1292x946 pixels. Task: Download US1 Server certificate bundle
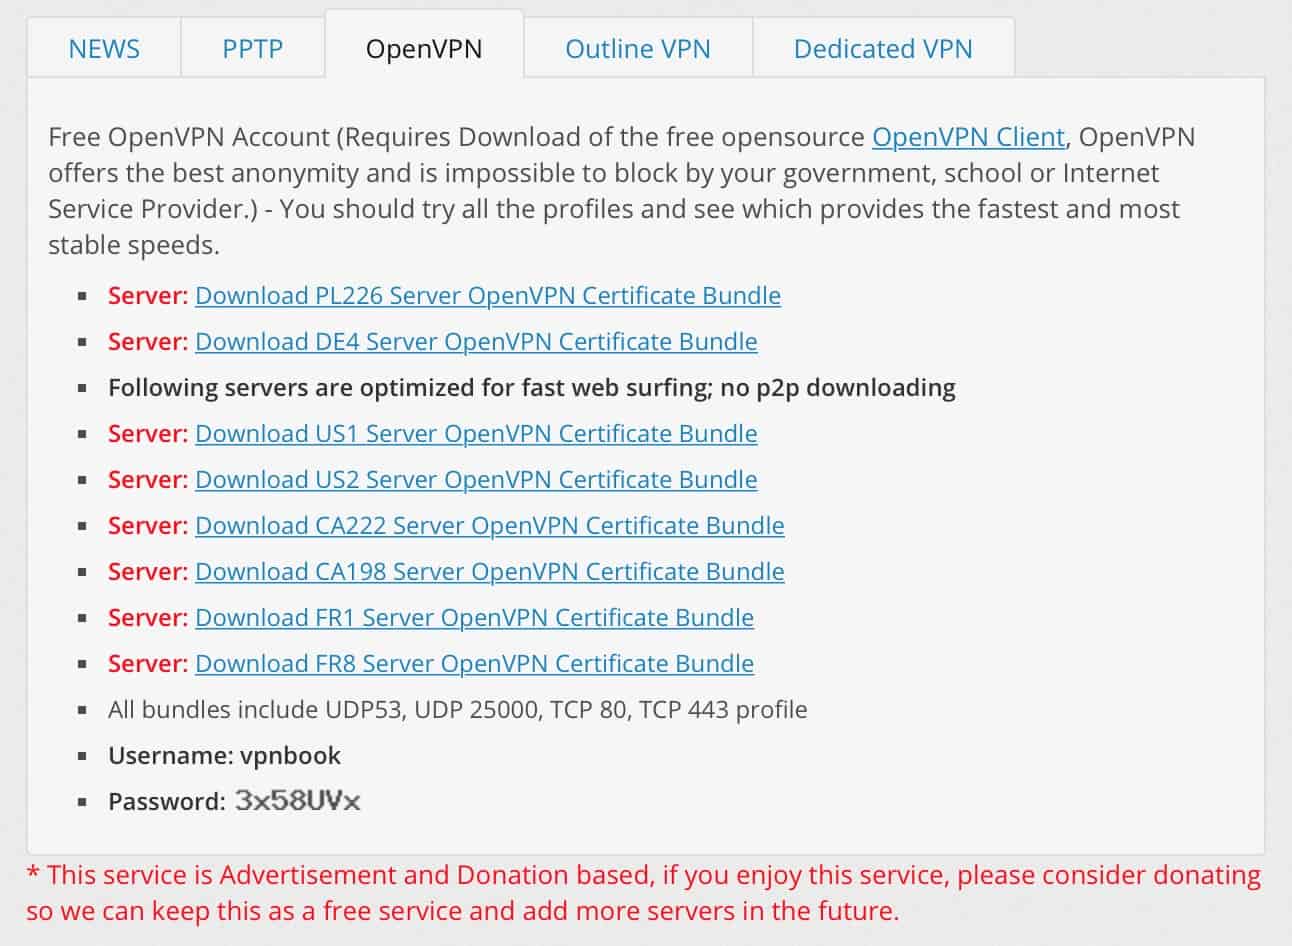(x=476, y=434)
